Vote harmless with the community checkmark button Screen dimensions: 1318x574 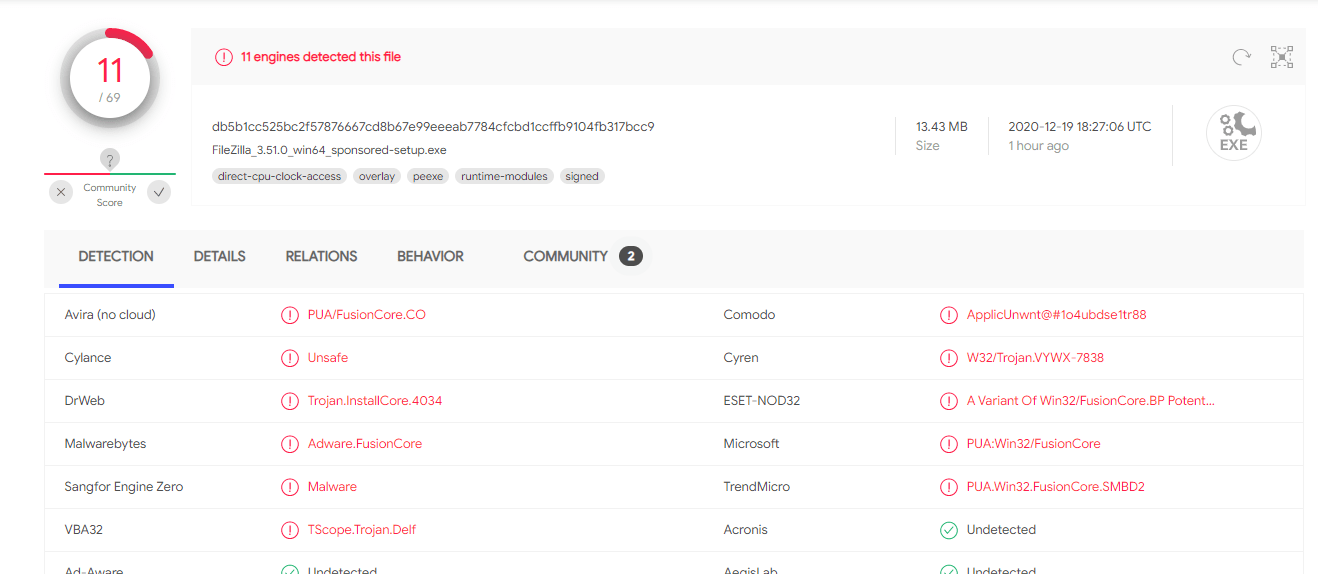[x=159, y=192]
